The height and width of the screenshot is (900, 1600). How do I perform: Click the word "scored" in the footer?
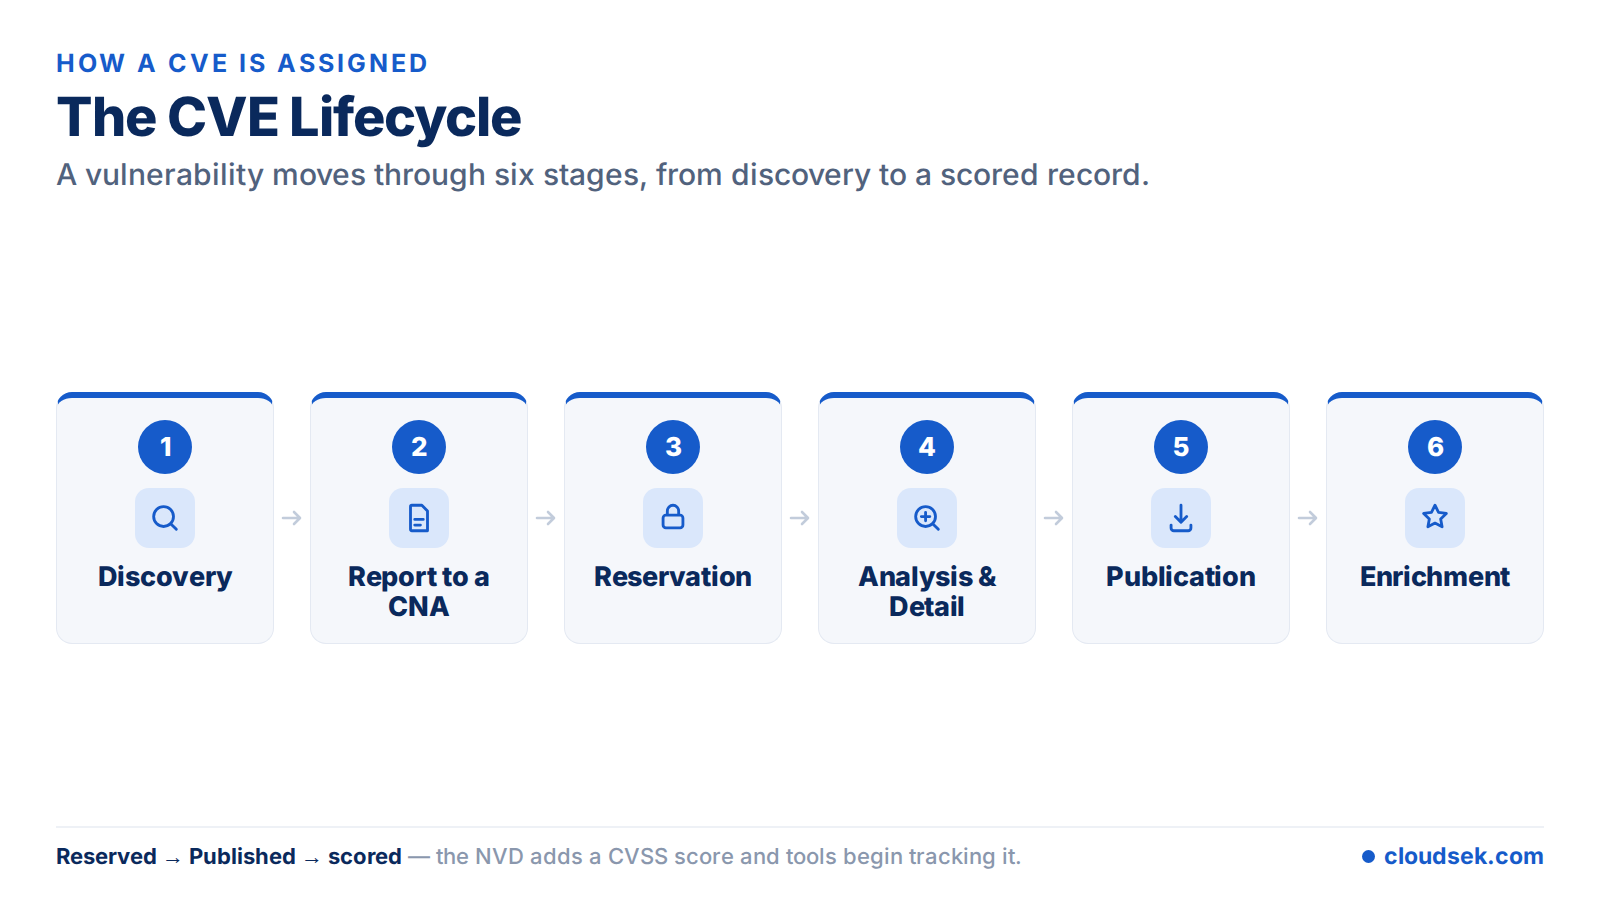[365, 856]
